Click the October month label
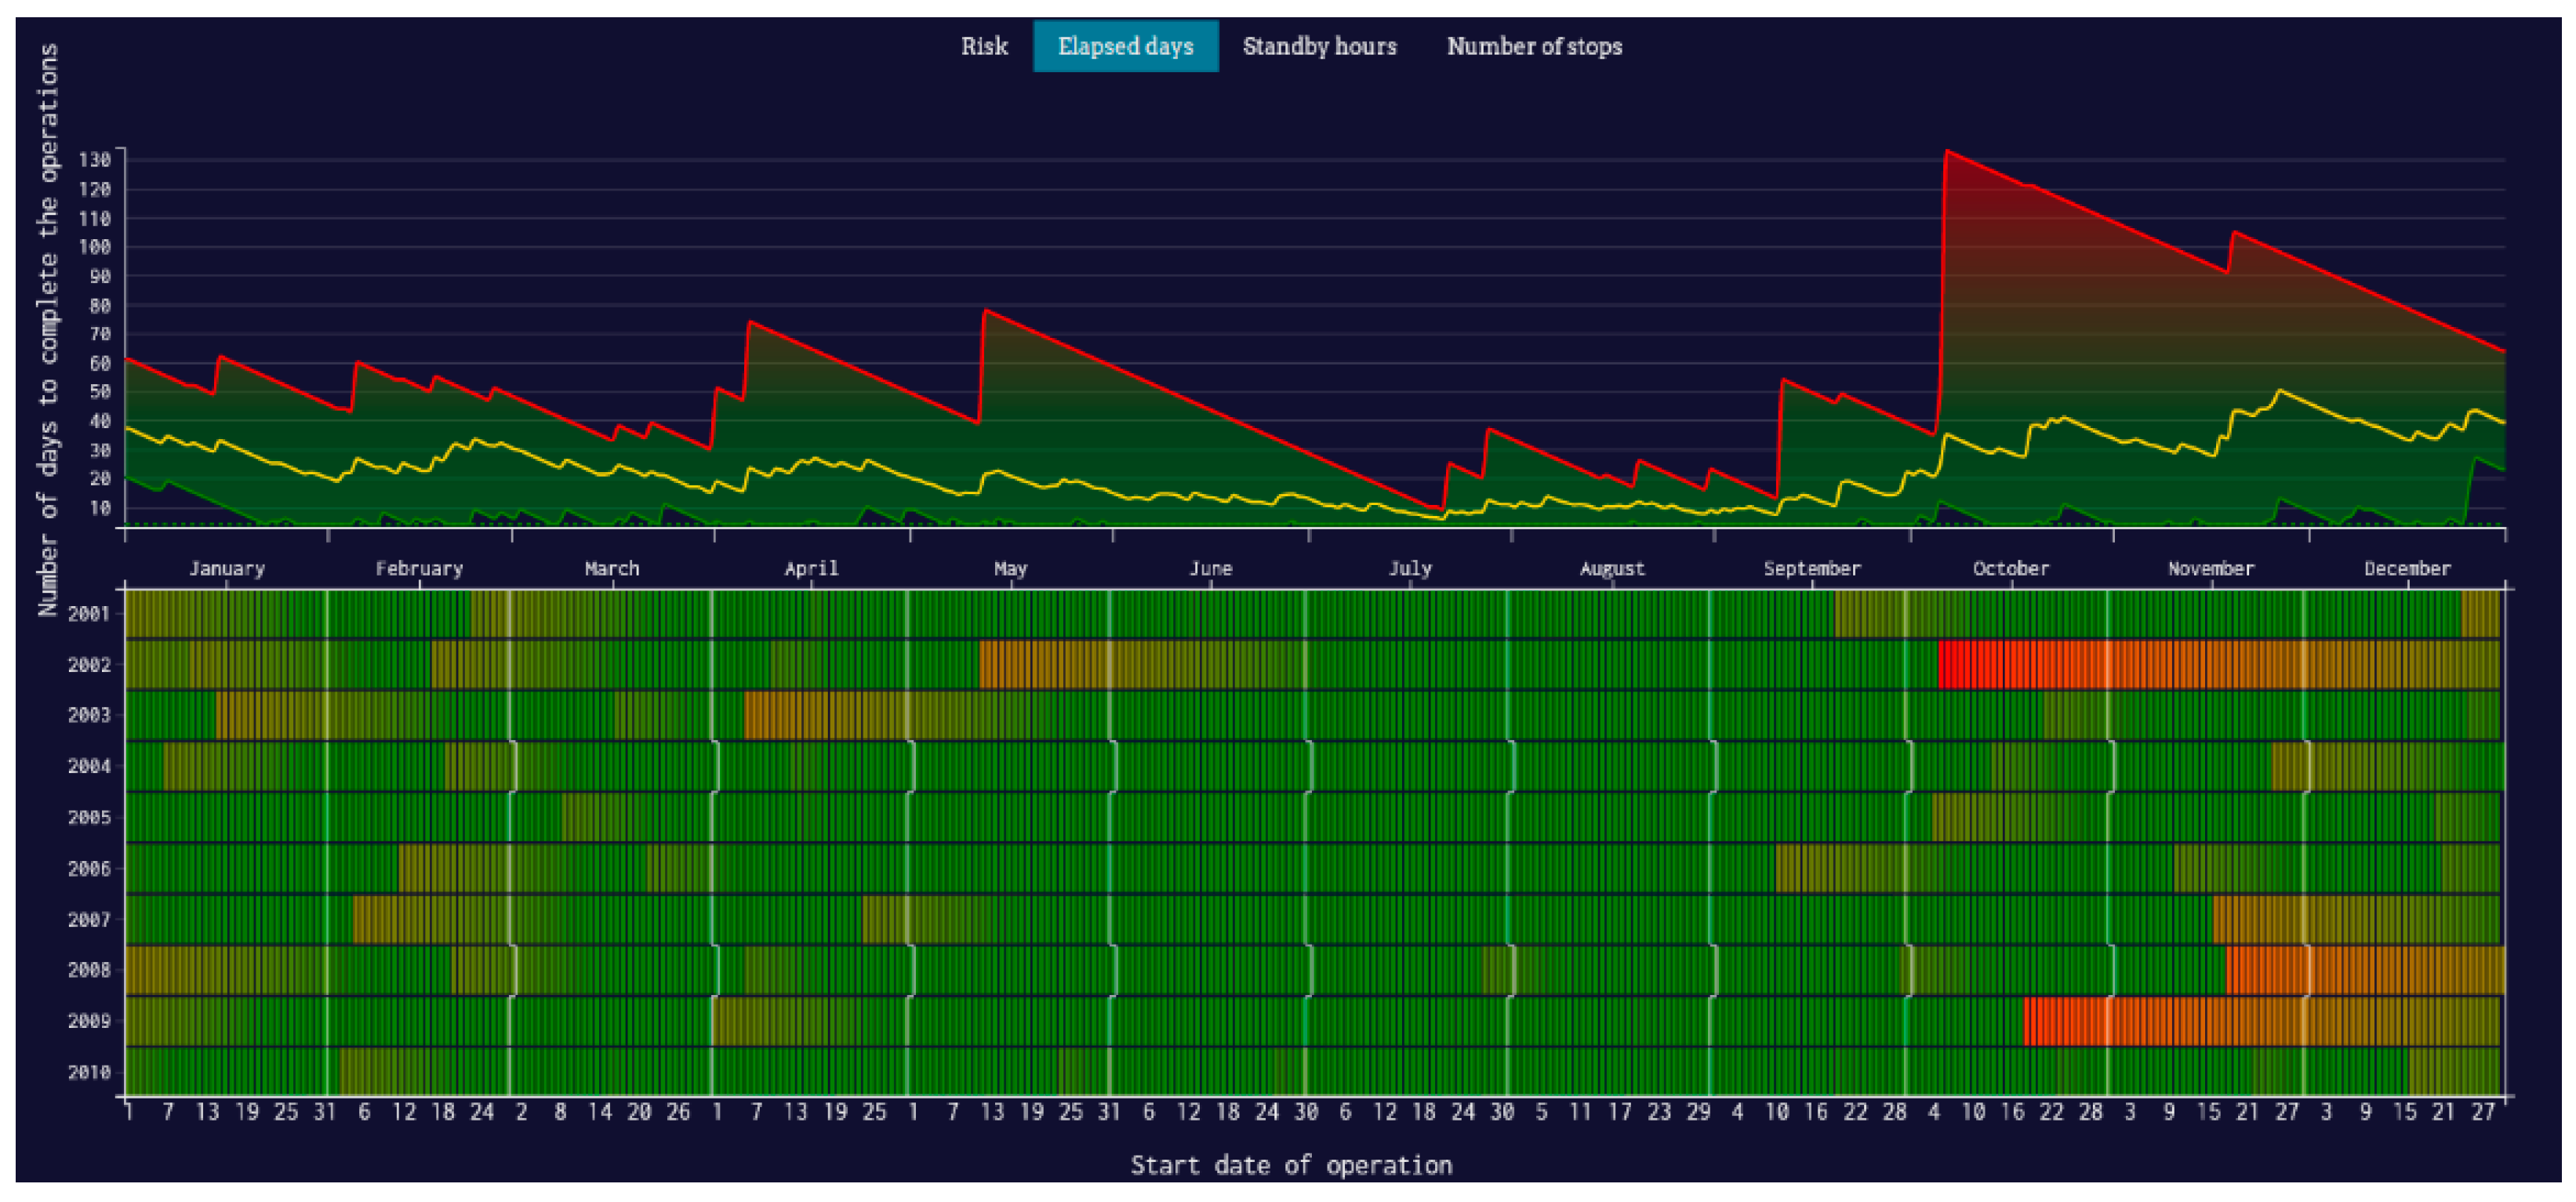Image resolution: width=2576 pixels, height=1202 pixels. [x=2010, y=568]
